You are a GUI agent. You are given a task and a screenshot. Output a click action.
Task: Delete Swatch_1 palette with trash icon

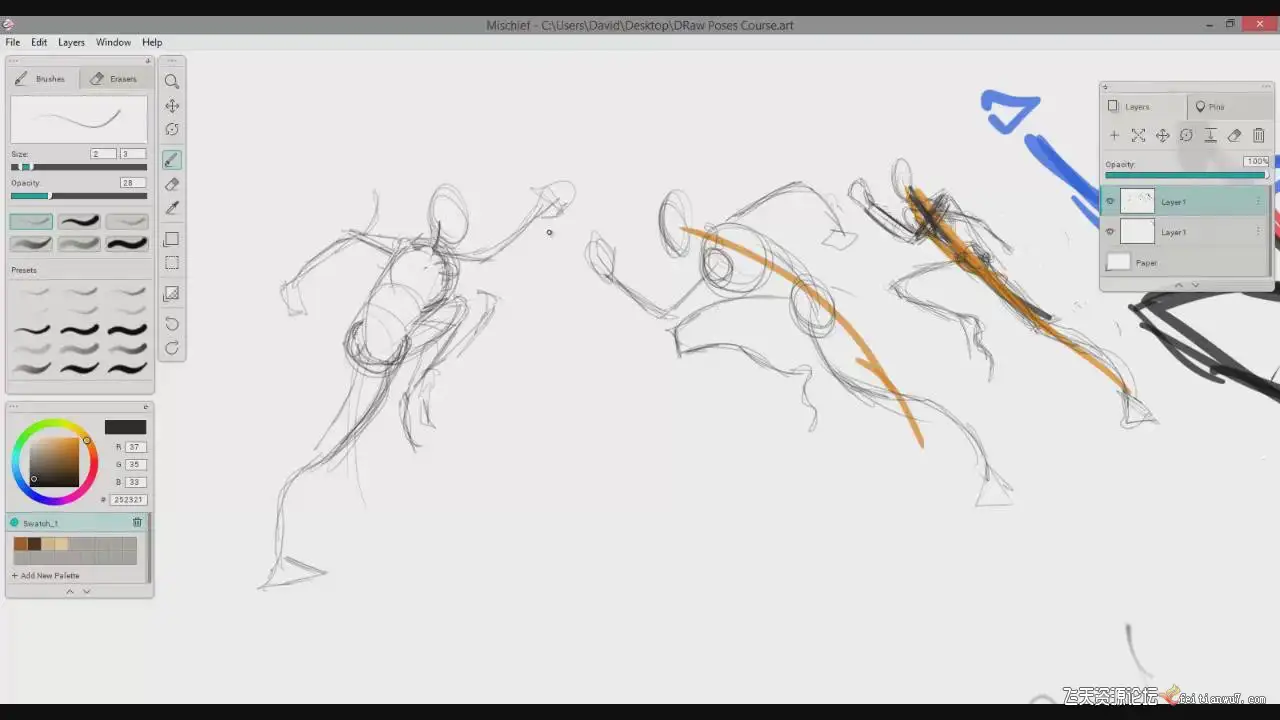137,522
